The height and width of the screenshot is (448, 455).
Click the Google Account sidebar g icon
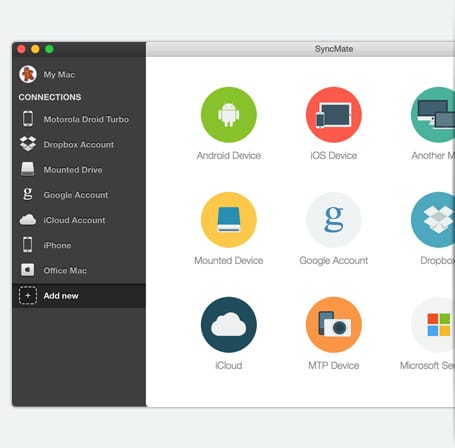pyautogui.click(x=28, y=194)
